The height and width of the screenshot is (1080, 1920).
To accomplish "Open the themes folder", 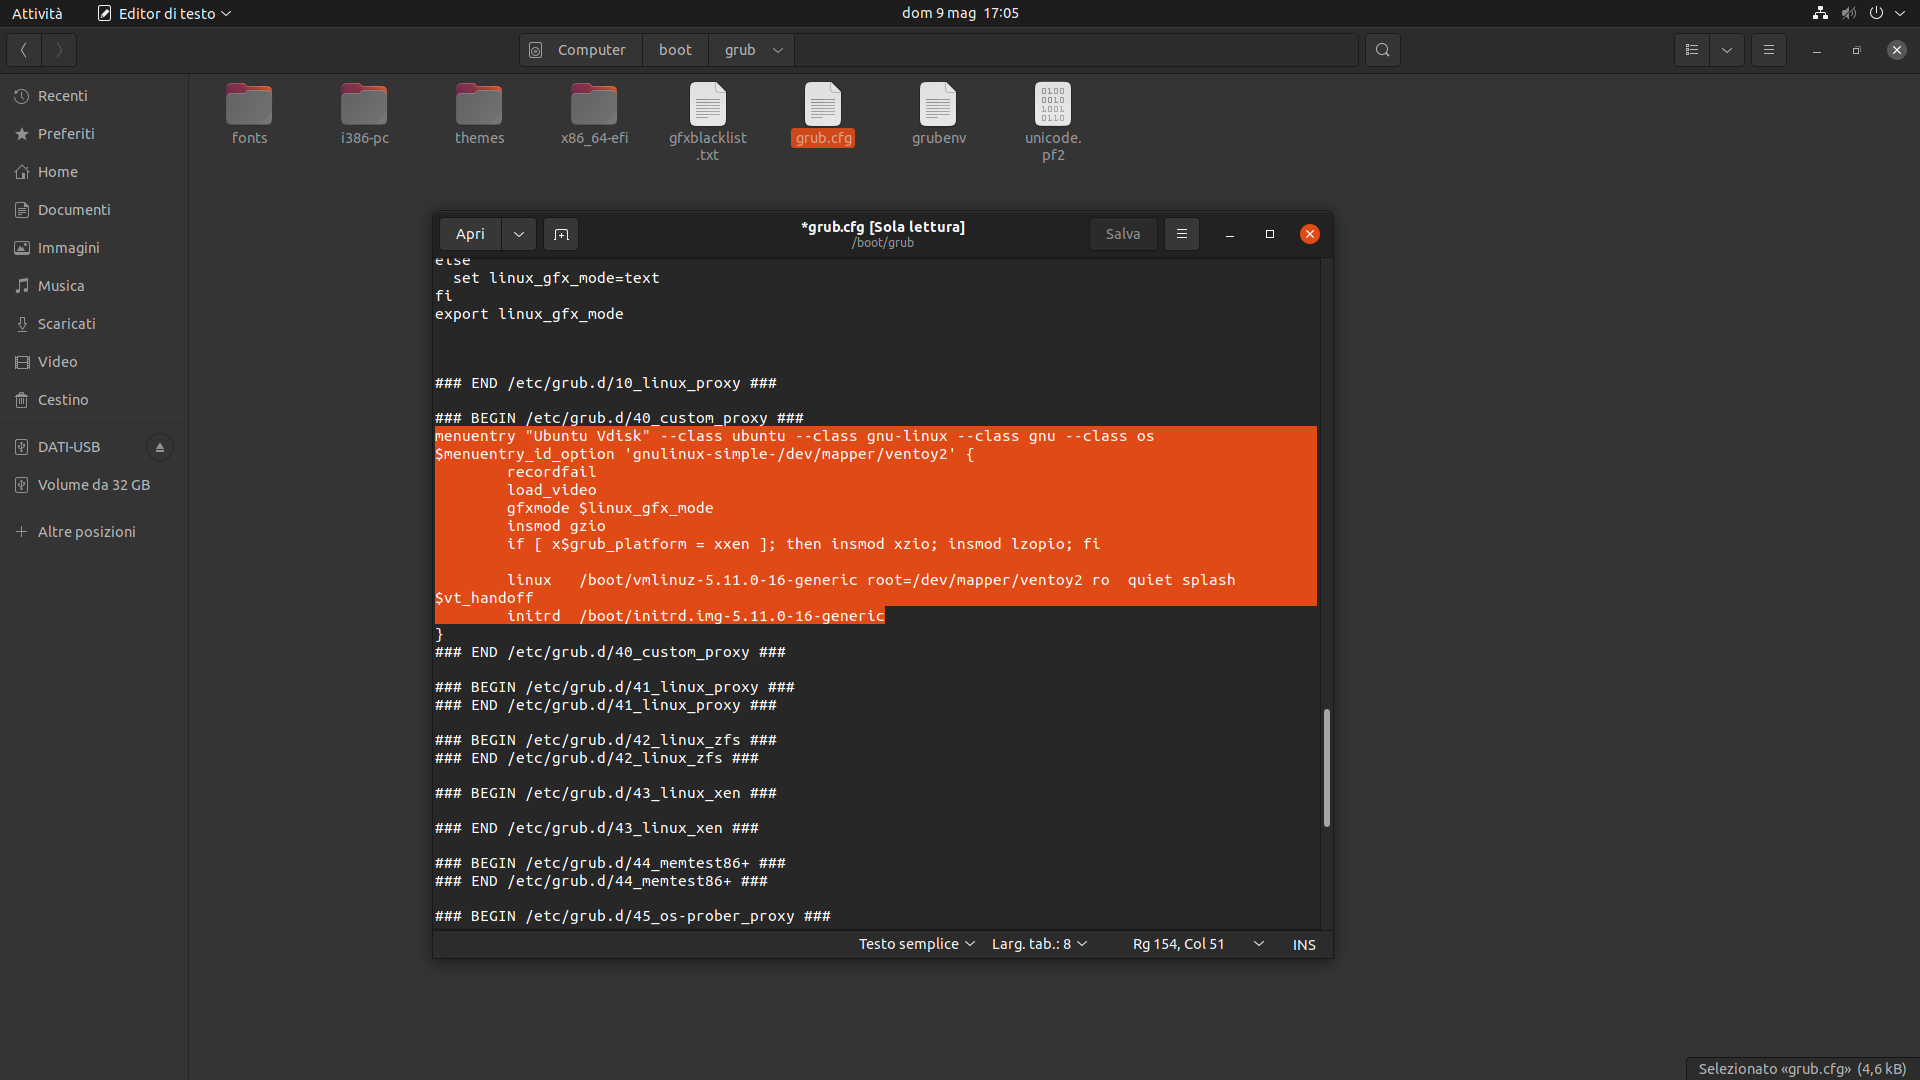I will pyautogui.click(x=479, y=114).
